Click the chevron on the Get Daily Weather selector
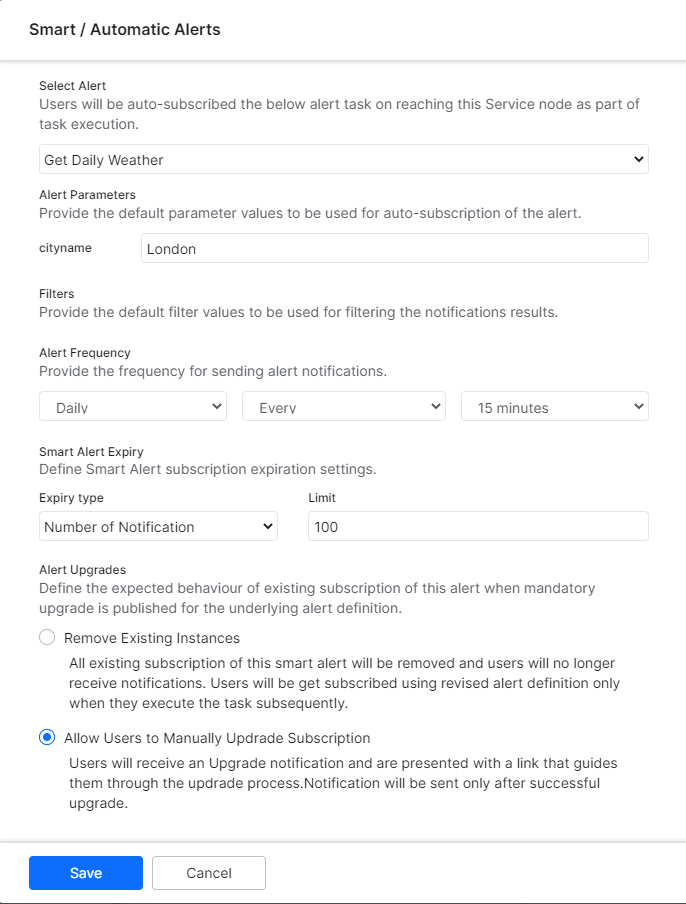The image size is (686, 904). [x=638, y=158]
